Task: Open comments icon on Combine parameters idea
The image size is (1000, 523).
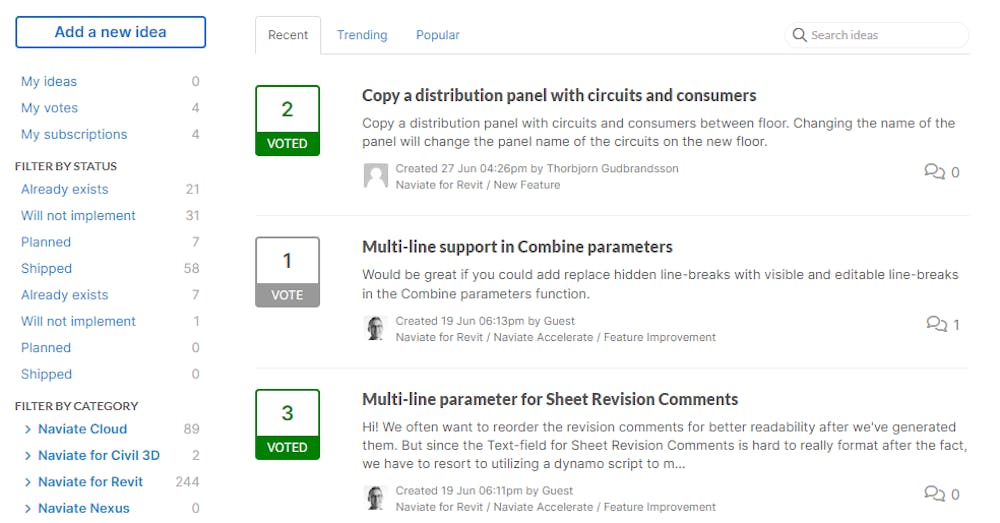Action: (x=936, y=324)
